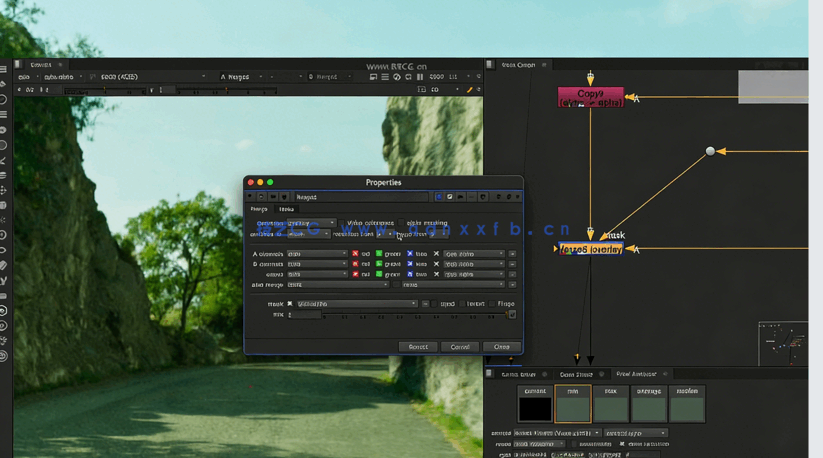Open the operation dropdown in Properties

point(311,224)
